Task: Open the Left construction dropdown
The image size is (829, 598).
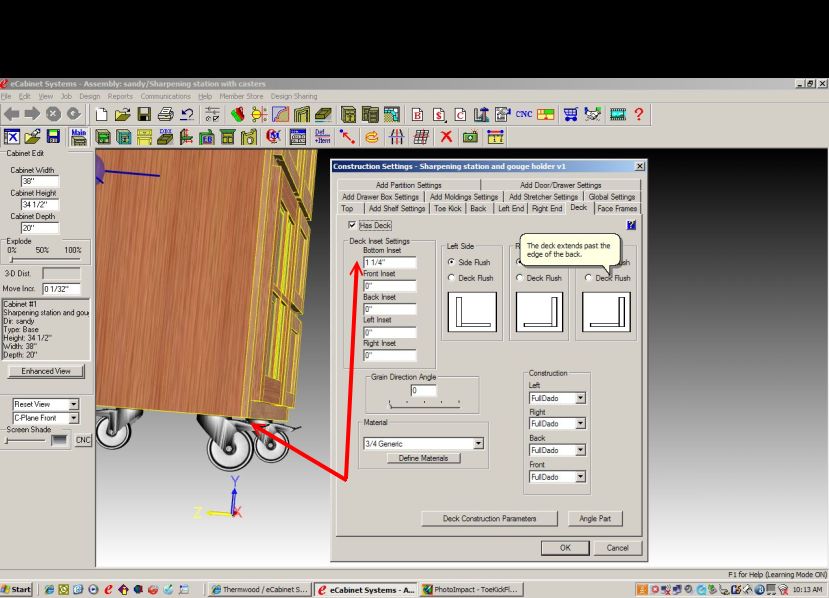Action: coord(581,398)
